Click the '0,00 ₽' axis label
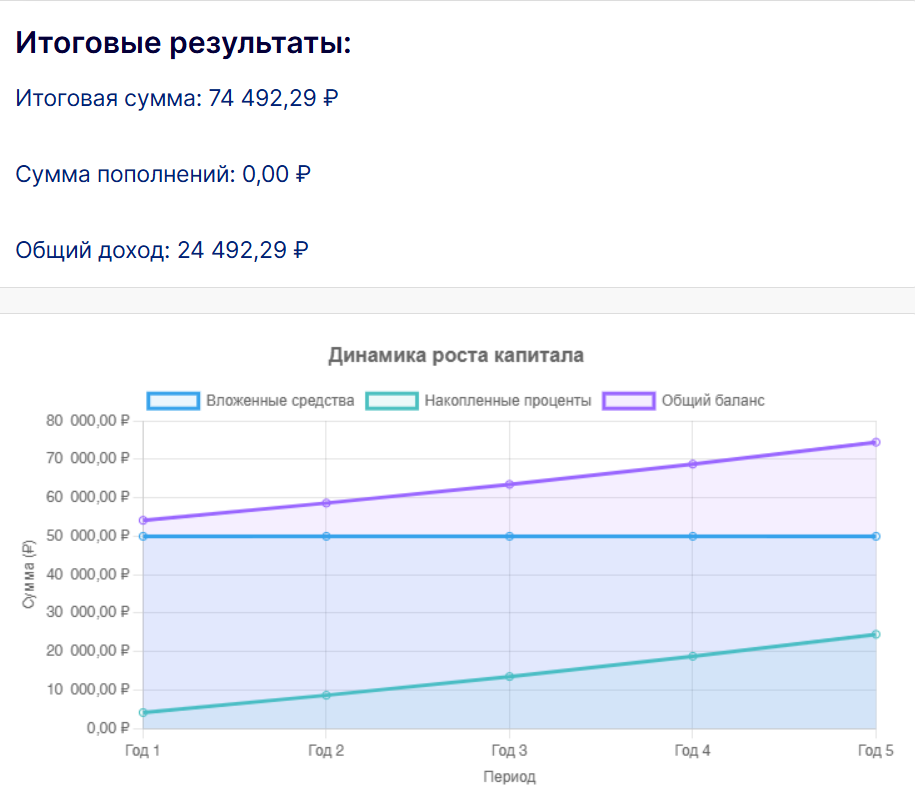 (x=108, y=728)
